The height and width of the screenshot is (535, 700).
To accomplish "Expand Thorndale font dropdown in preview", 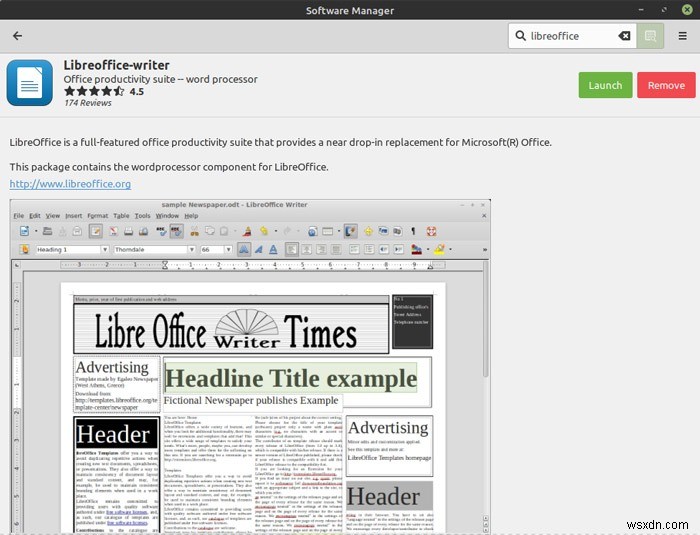I will tap(192, 250).
